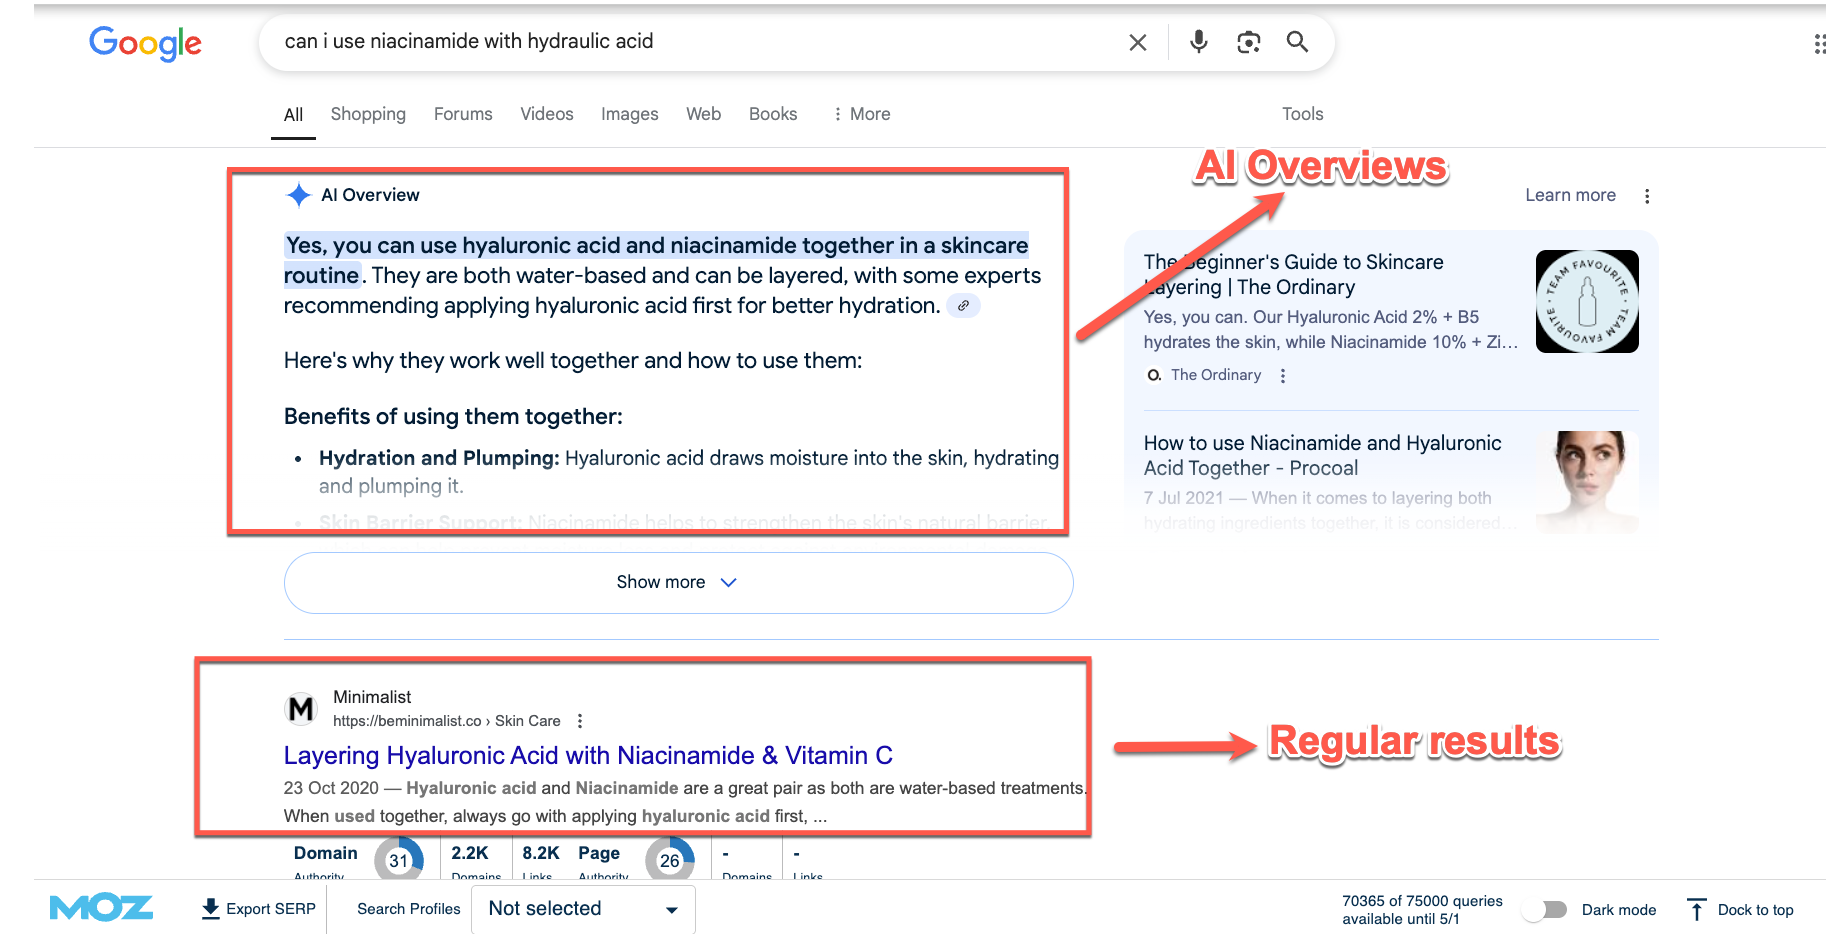
Task: Click 'Minimalist' site name text
Action: (372, 697)
